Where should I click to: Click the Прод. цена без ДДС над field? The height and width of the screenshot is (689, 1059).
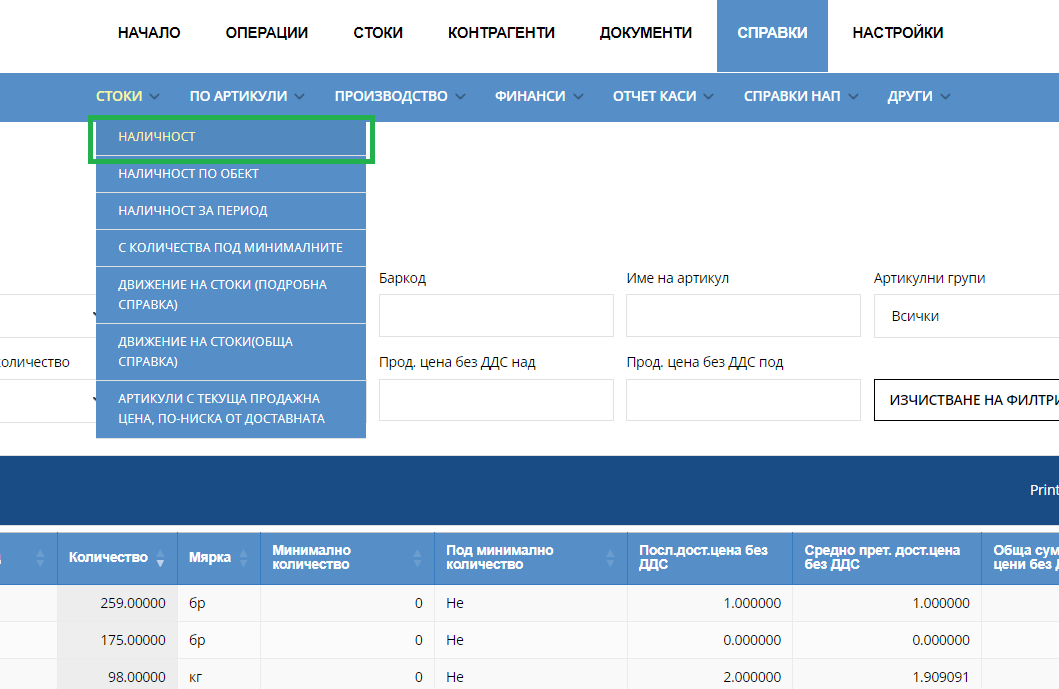(x=496, y=400)
